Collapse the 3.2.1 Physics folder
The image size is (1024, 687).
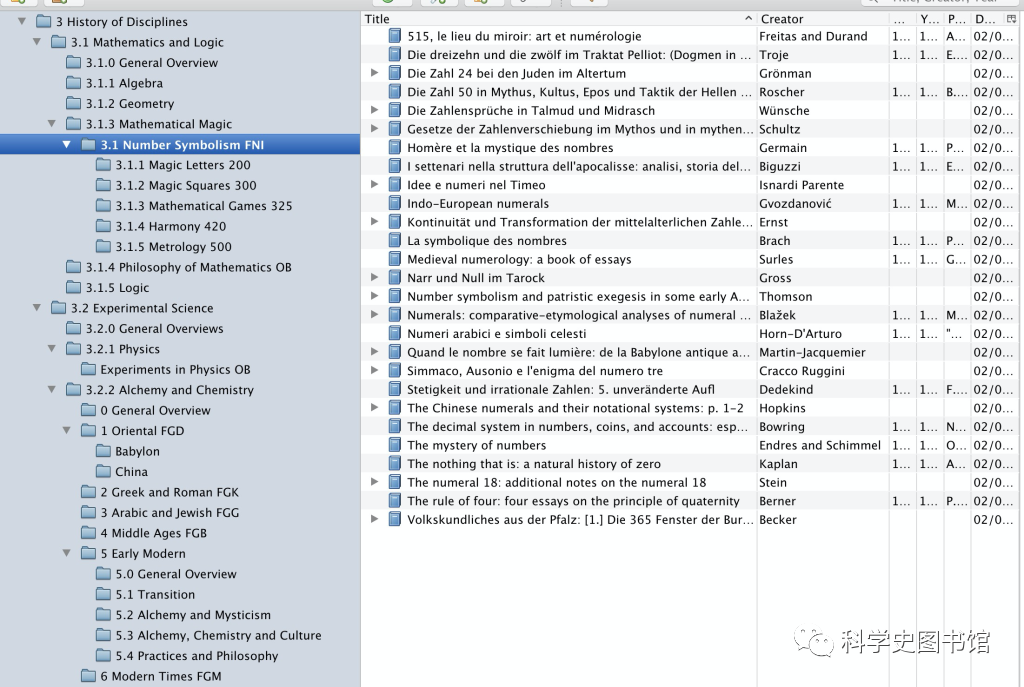pyautogui.click(x=52, y=349)
